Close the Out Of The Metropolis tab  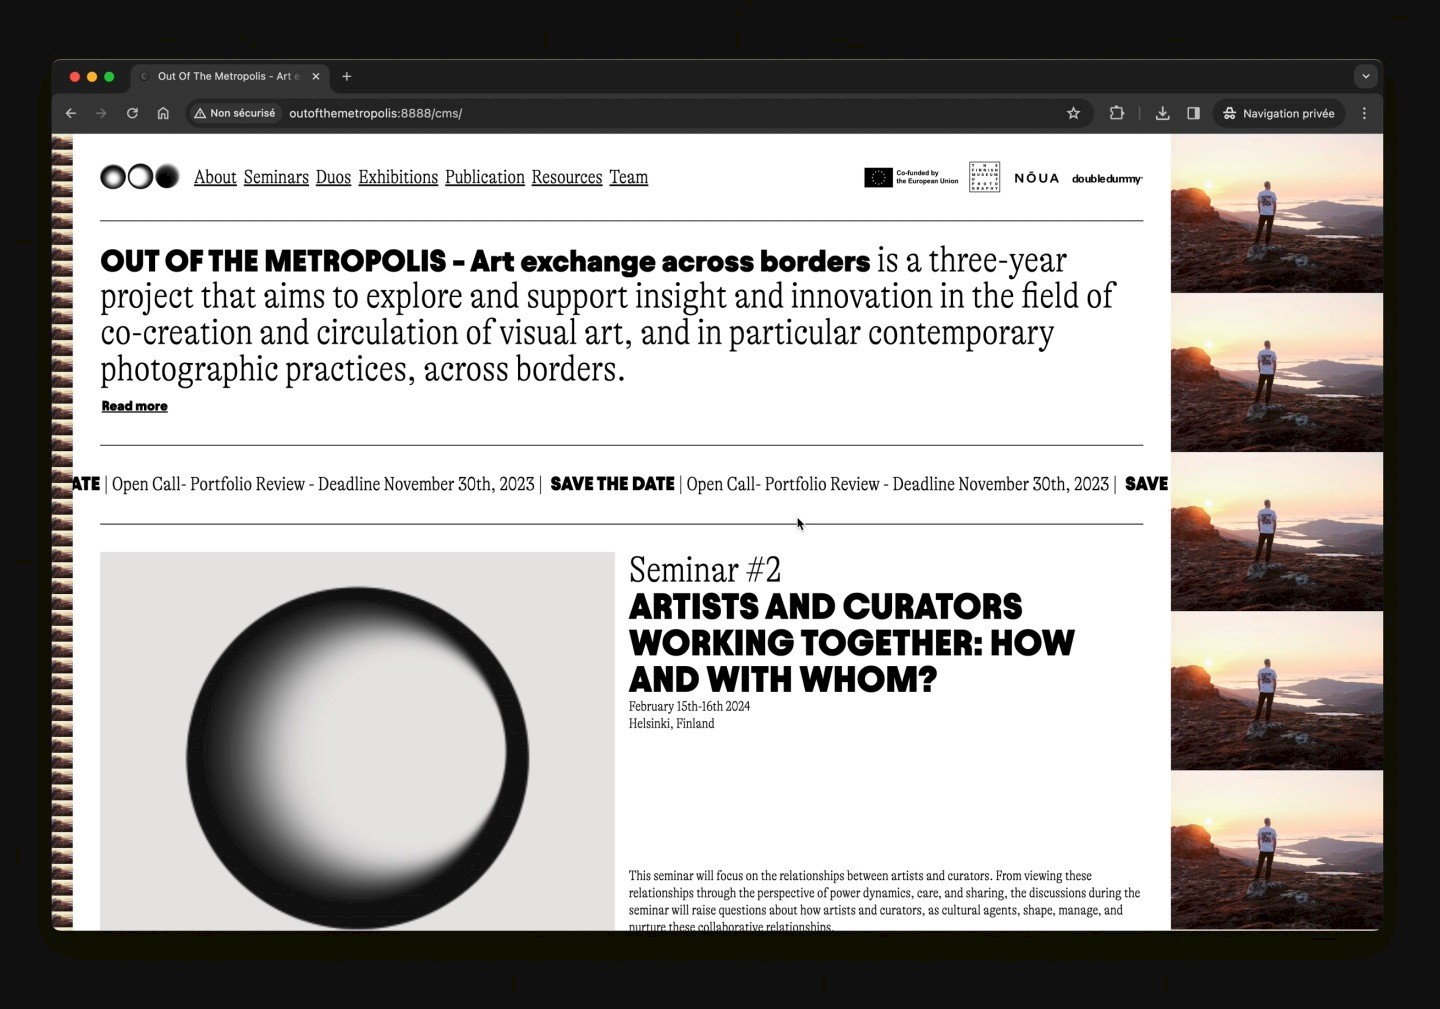[316, 76]
